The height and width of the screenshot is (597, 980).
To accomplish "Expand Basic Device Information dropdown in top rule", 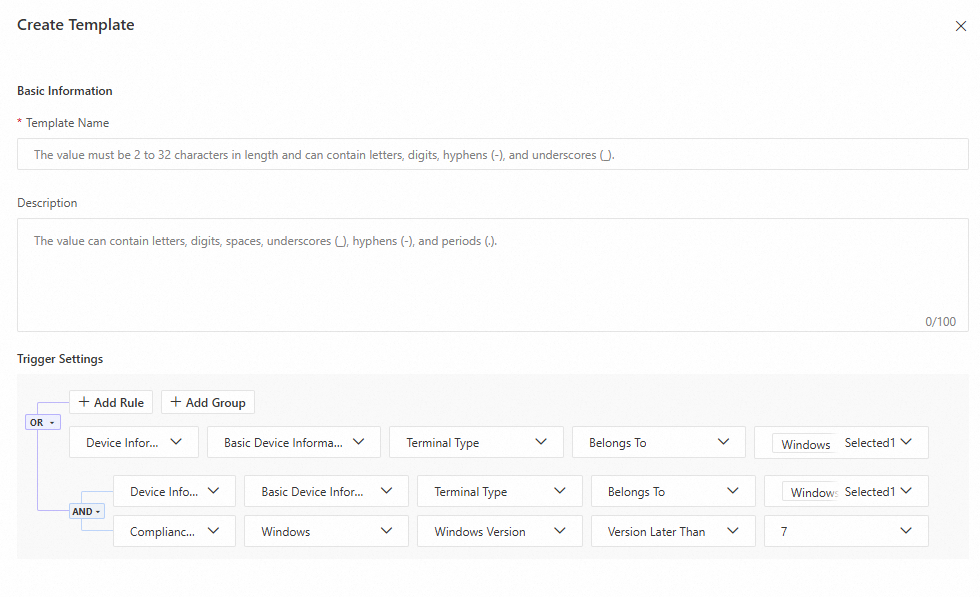I will pyautogui.click(x=293, y=443).
